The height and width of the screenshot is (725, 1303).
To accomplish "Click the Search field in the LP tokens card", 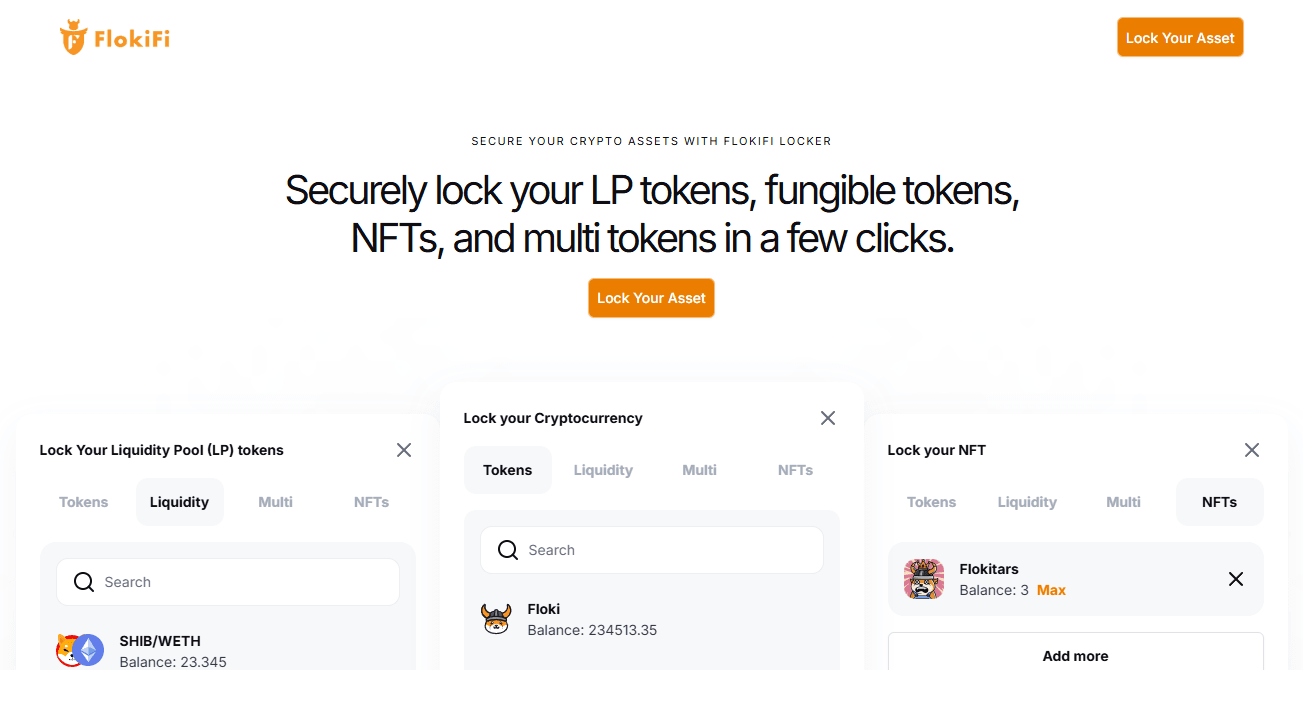I will pos(228,581).
